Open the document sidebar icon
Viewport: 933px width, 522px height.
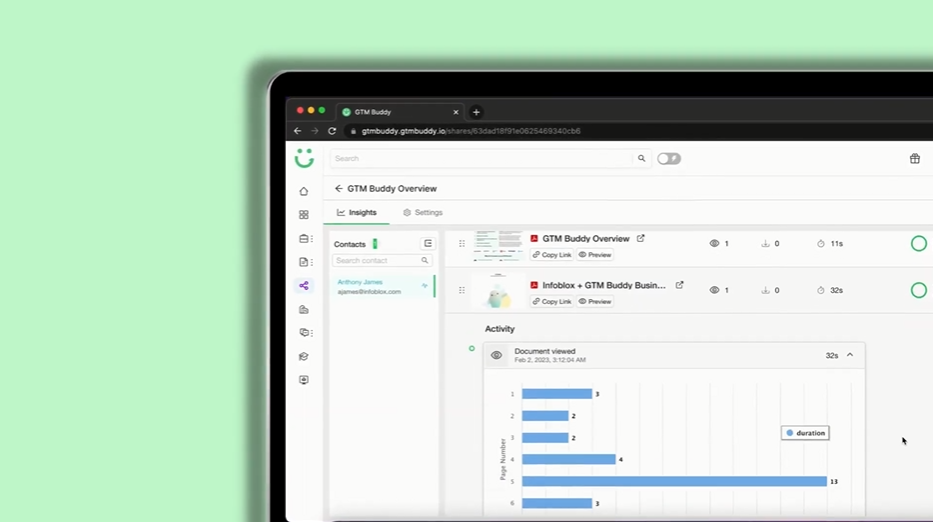305,262
